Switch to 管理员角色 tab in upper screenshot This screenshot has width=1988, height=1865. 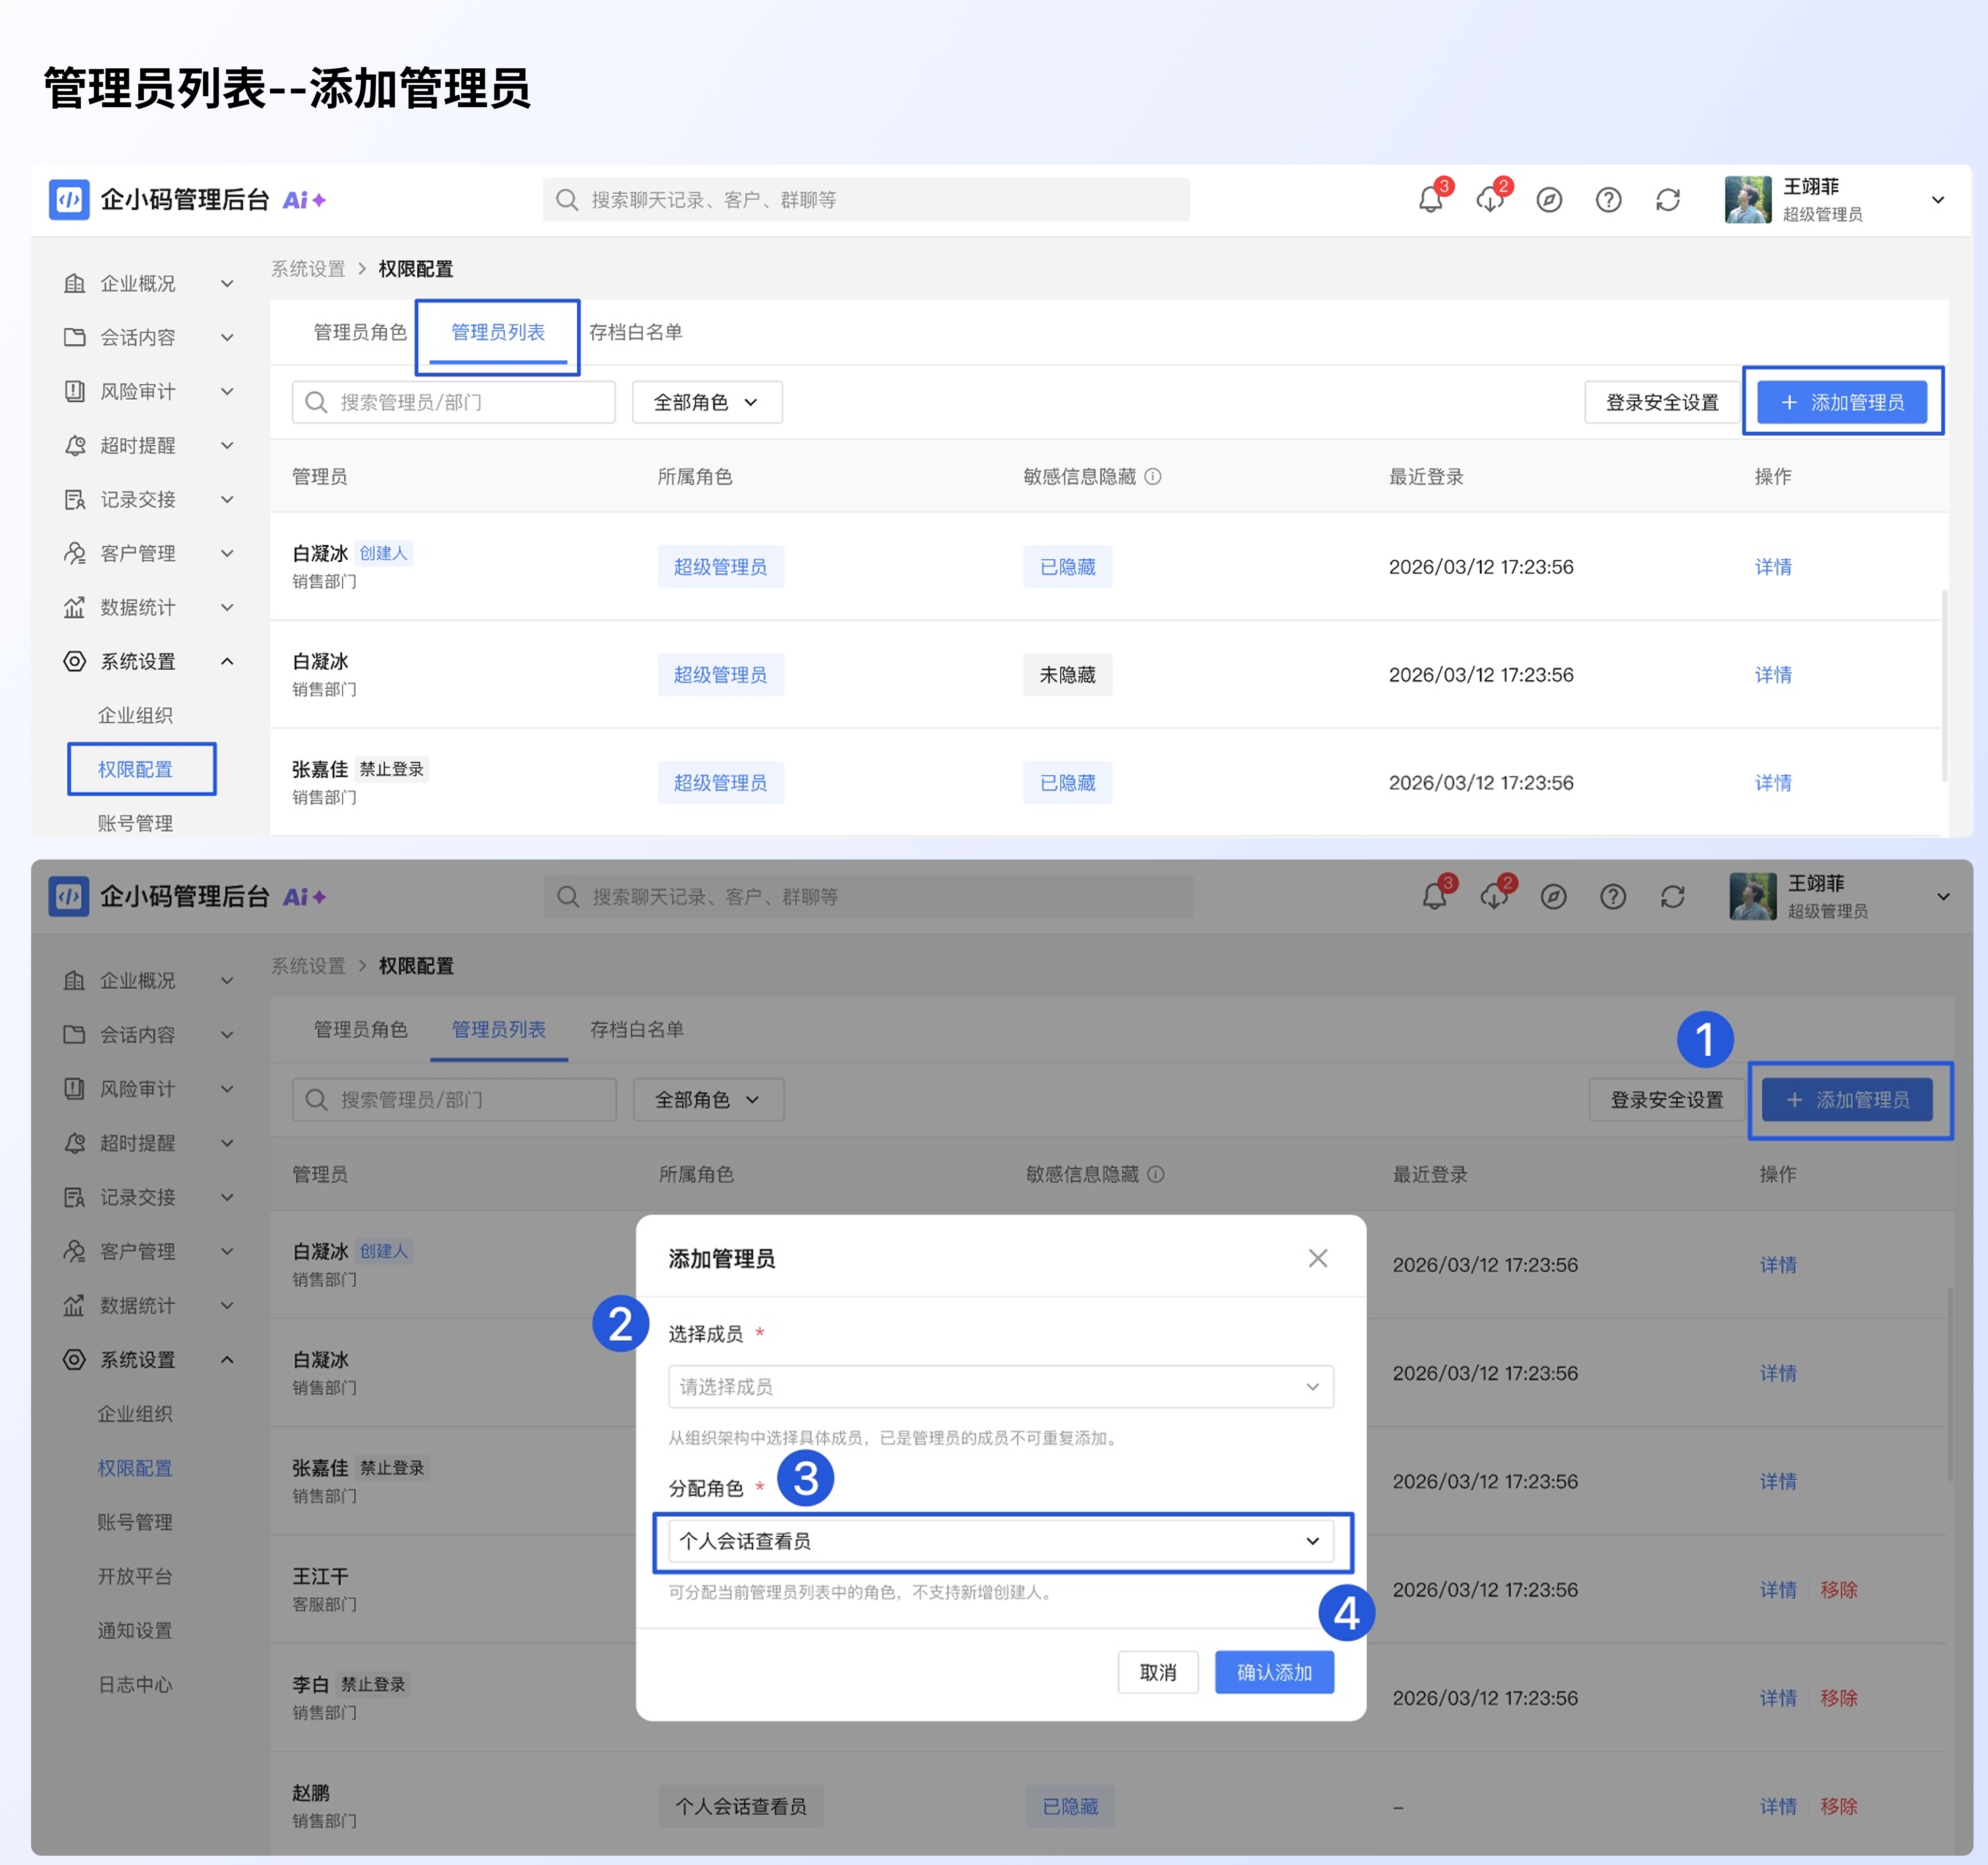point(360,332)
